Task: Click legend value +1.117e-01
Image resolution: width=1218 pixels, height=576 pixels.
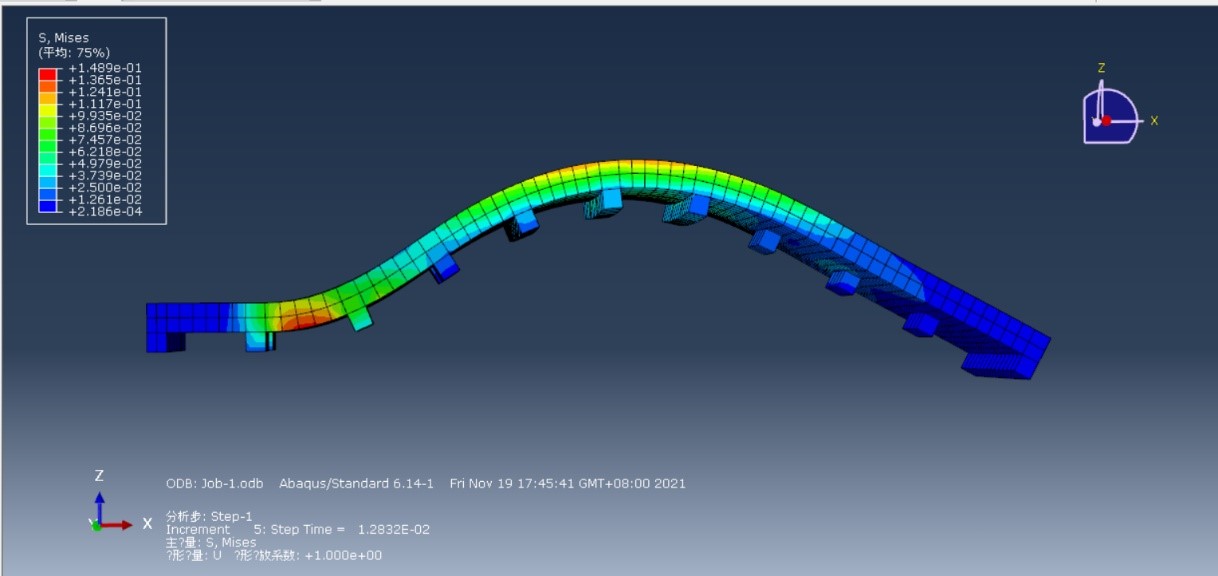Action: pyautogui.click(x=104, y=104)
